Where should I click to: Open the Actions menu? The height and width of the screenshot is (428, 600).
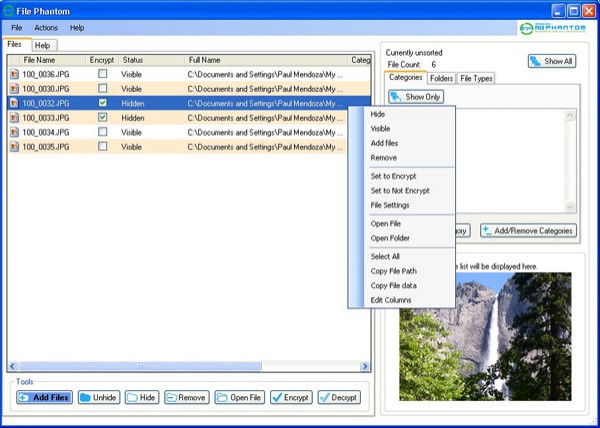click(x=46, y=27)
